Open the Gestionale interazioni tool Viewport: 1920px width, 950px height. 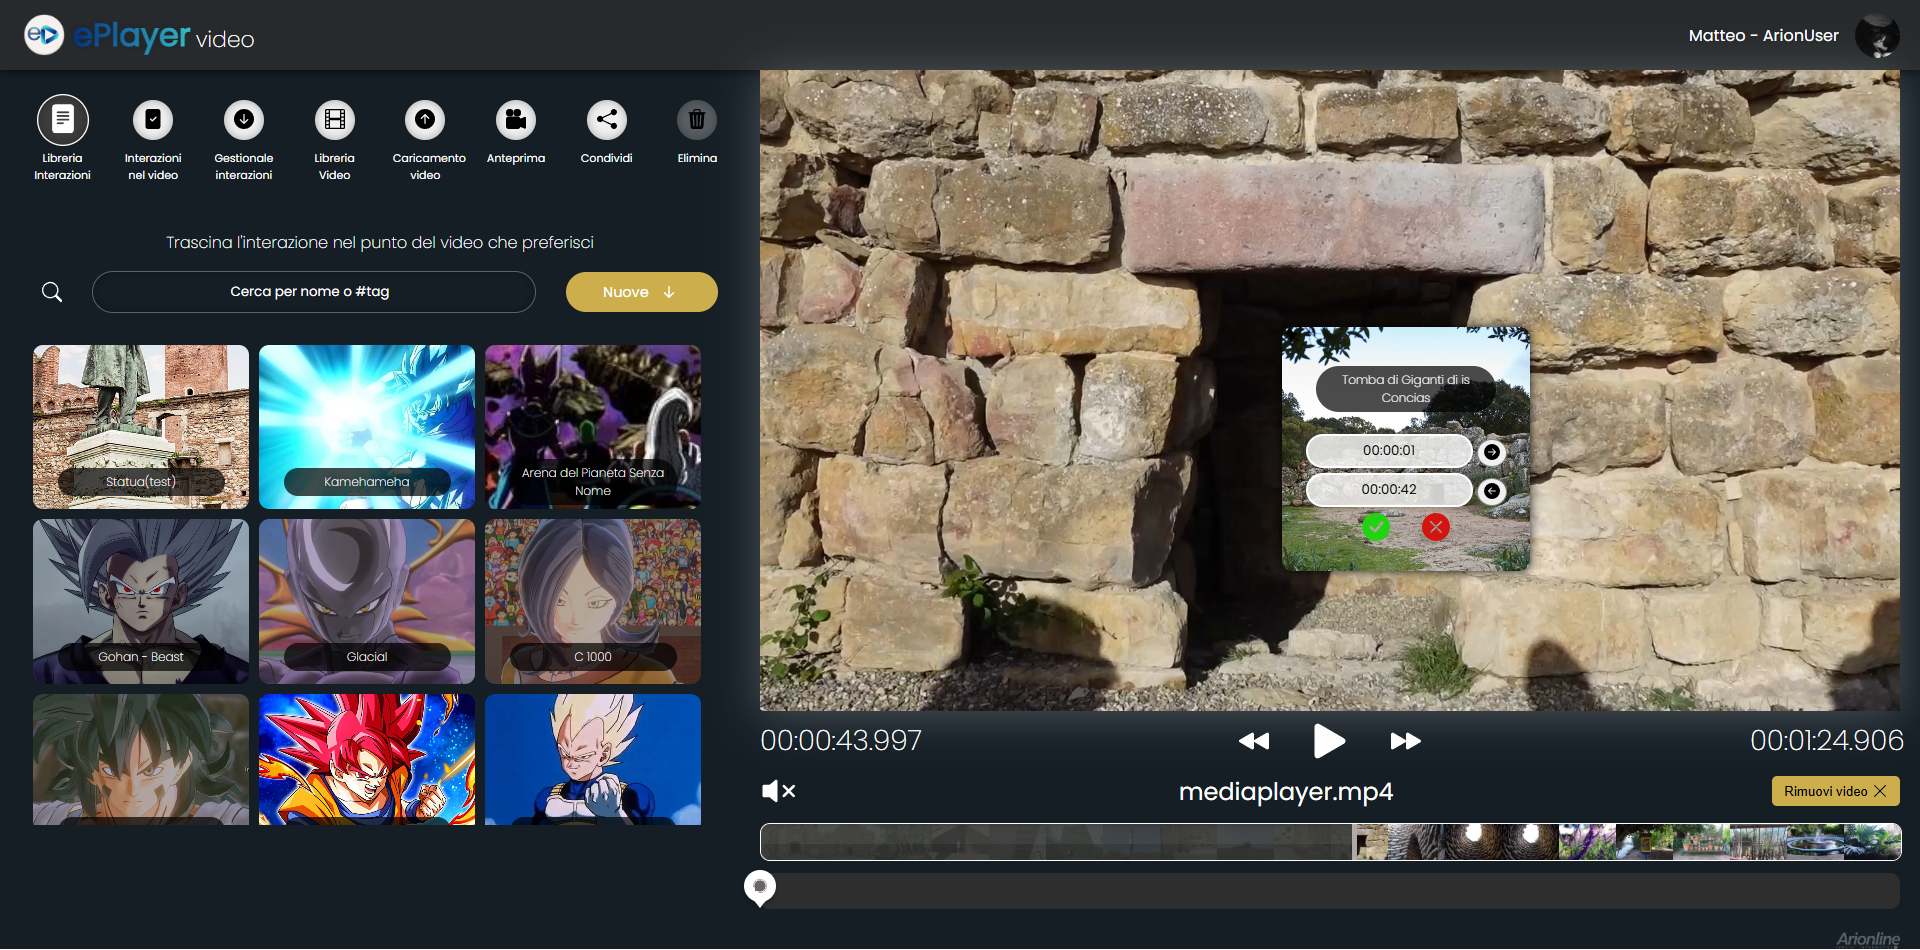coord(243,118)
